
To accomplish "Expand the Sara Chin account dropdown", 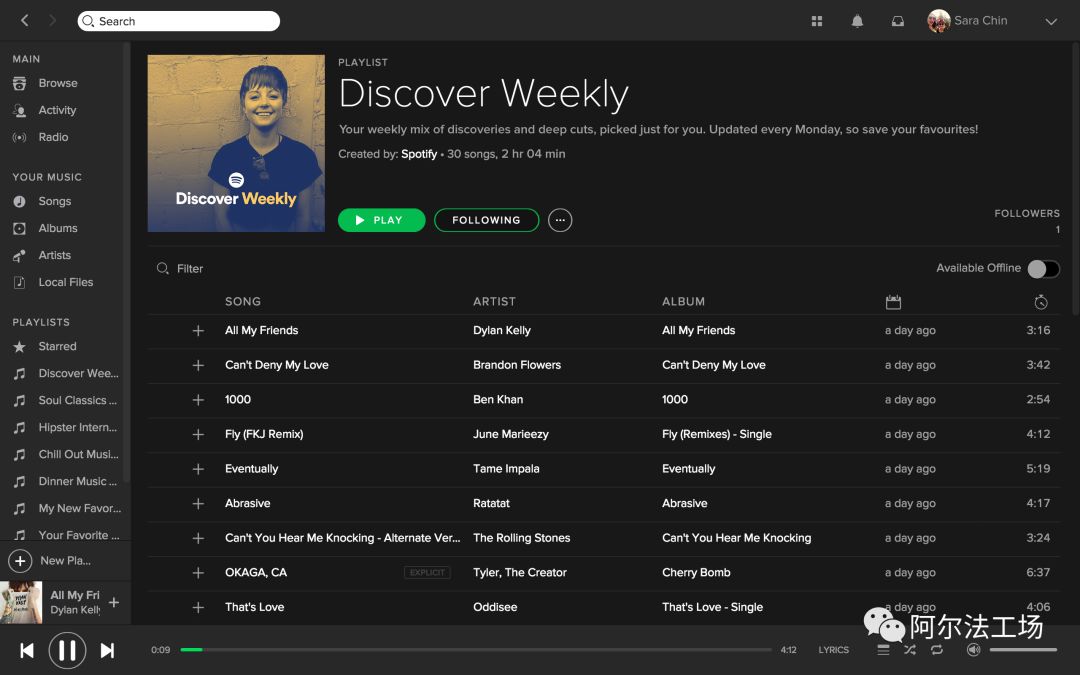I will coord(1050,21).
